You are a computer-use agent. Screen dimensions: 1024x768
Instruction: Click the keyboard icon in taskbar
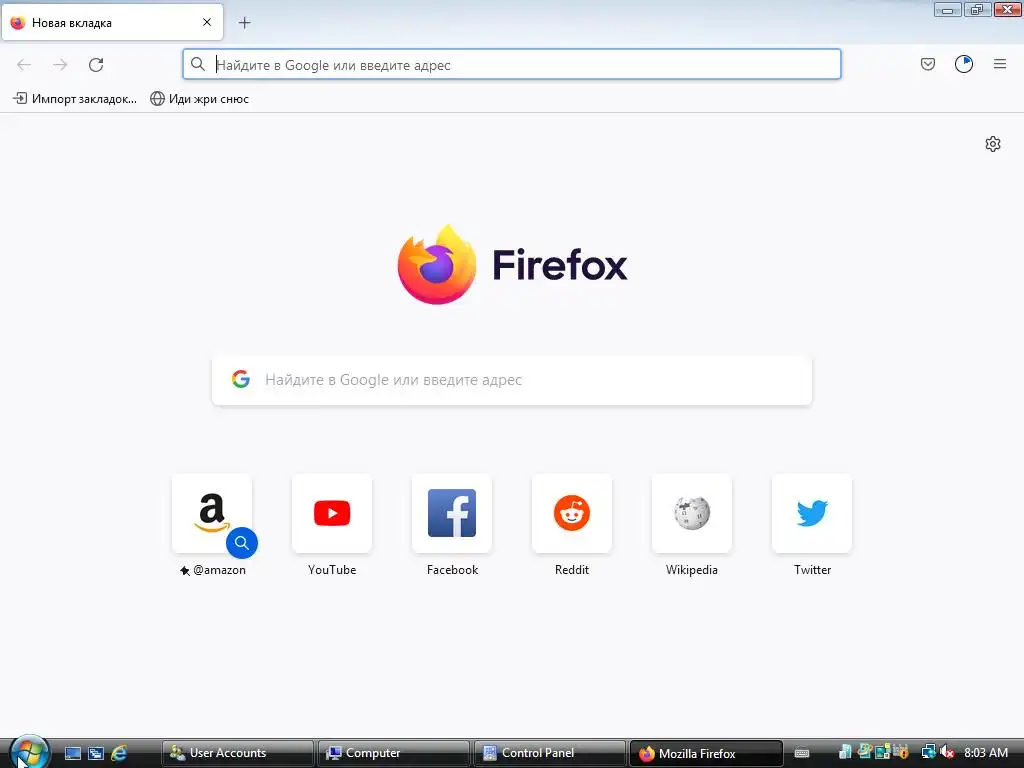(x=802, y=753)
